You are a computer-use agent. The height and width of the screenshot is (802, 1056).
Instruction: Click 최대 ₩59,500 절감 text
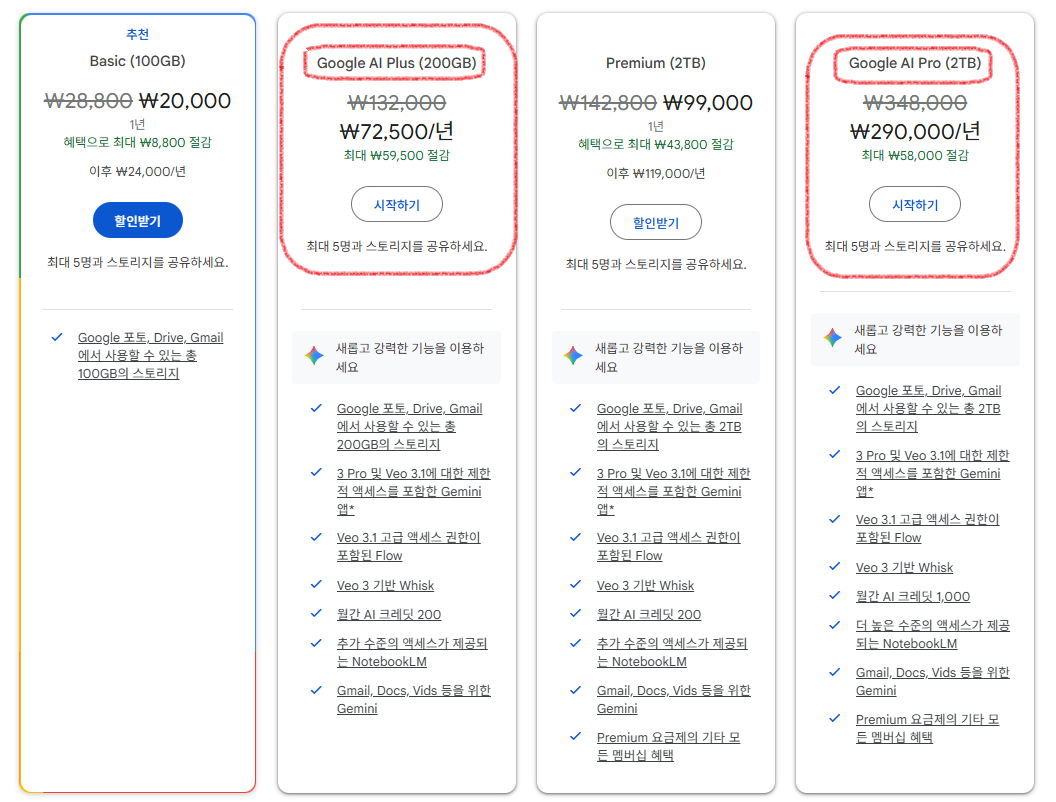[x=397, y=155]
